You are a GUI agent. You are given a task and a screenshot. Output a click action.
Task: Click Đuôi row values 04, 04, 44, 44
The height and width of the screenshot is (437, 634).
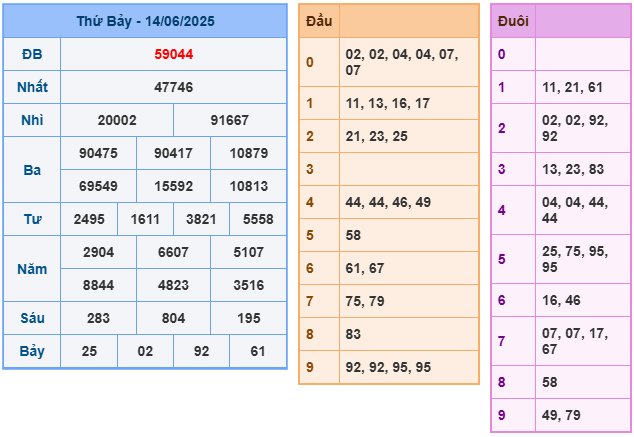pyautogui.click(x=575, y=211)
